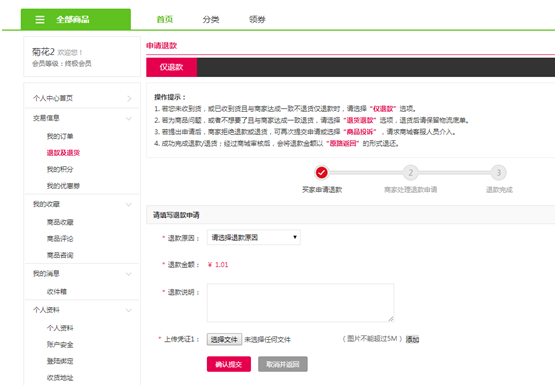Screen dimensions: 557x387
Task: Click chevron next to 个人中心首页
Action: click(x=129, y=99)
